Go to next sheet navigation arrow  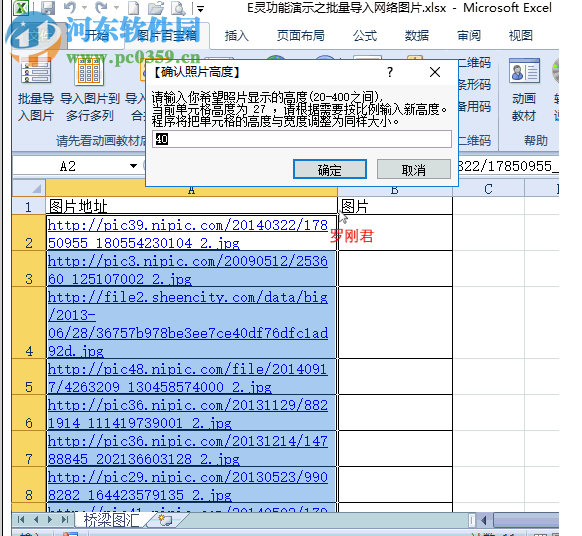point(50,520)
